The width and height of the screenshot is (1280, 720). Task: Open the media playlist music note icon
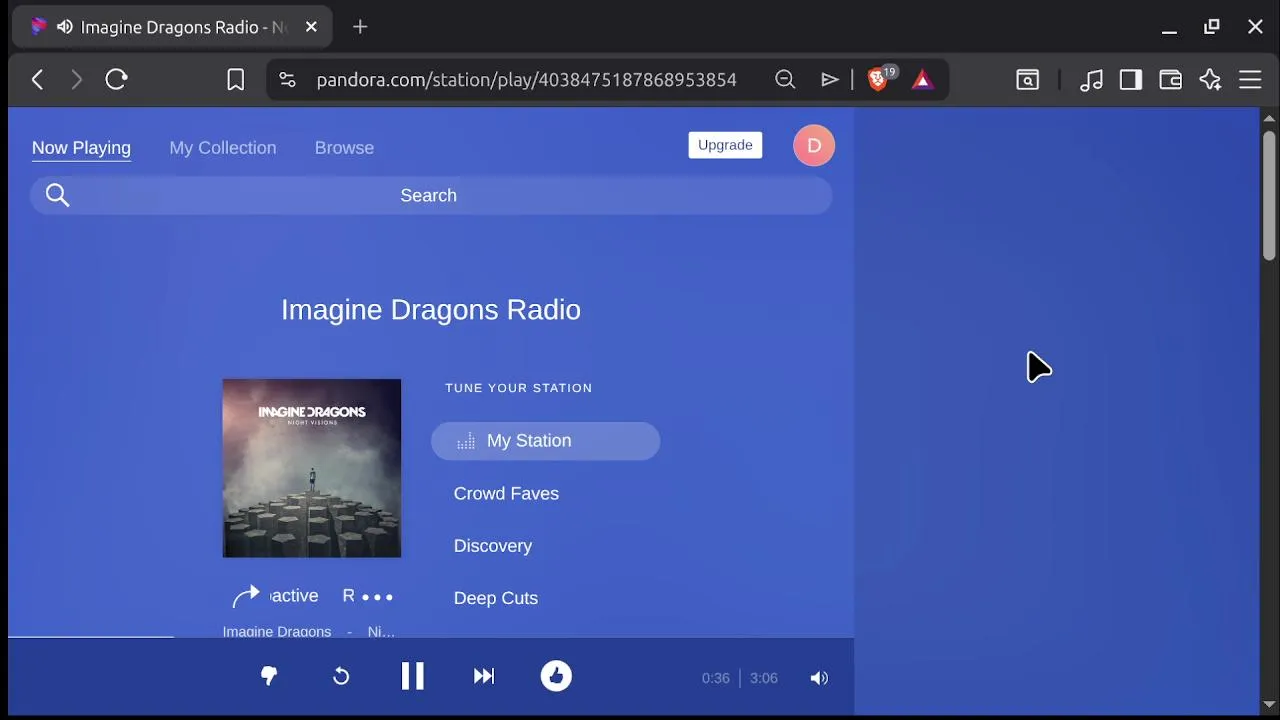(1092, 80)
